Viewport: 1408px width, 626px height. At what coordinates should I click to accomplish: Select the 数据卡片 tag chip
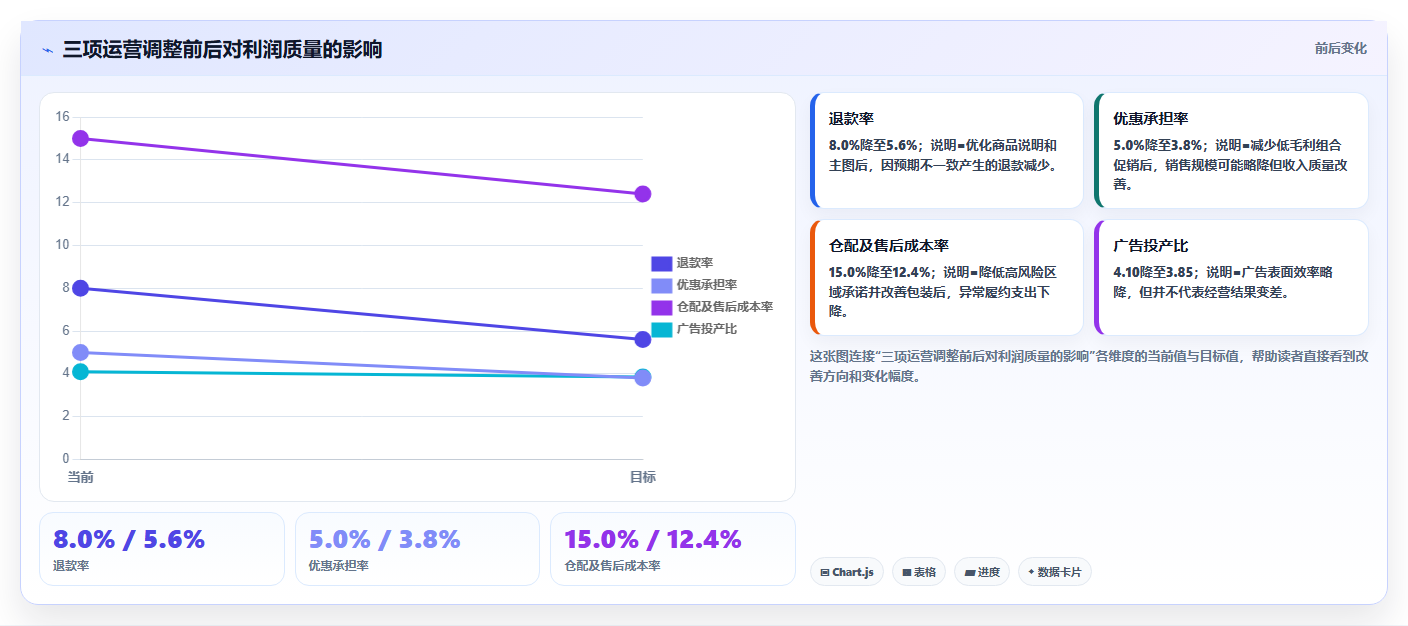tap(1055, 572)
